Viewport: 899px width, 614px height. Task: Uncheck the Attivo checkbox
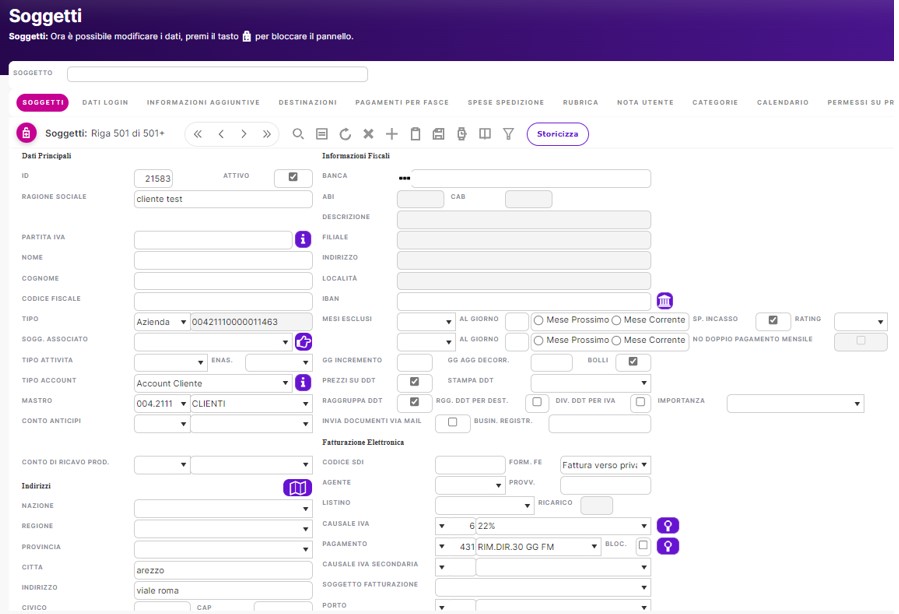(293, 177)
